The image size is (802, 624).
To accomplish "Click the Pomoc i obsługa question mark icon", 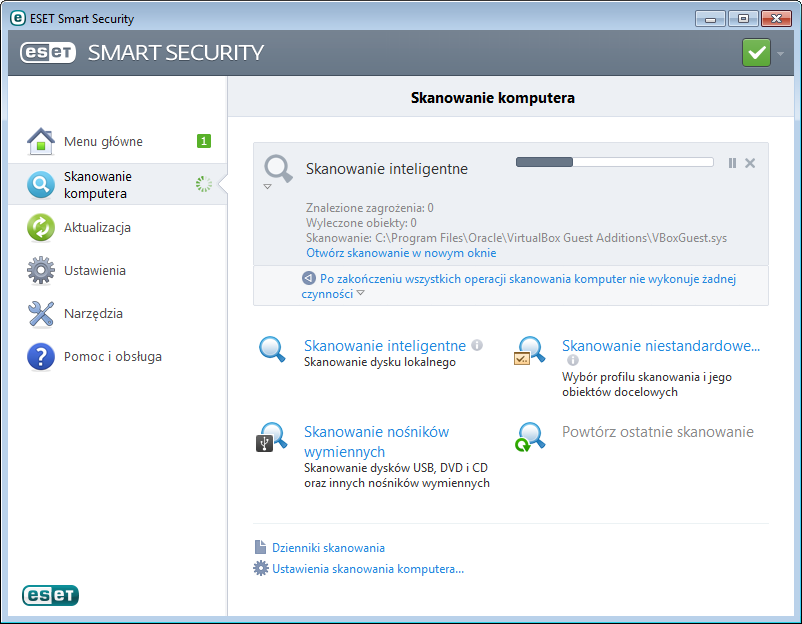I will [x=41, y=356].
